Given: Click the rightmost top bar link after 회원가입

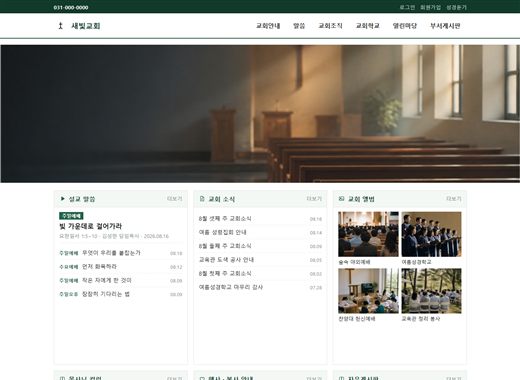Looking at the screenshot, I should tap(456, 7).
